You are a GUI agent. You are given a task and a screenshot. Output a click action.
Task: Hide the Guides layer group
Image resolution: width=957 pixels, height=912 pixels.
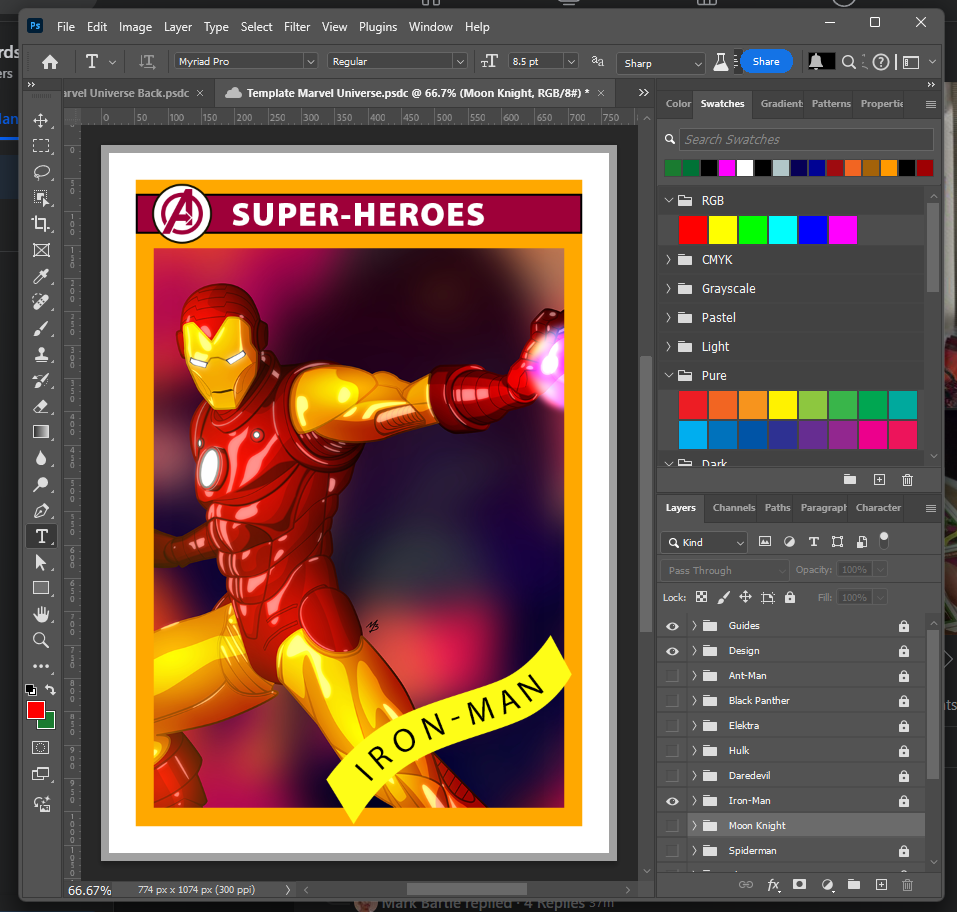672,626
